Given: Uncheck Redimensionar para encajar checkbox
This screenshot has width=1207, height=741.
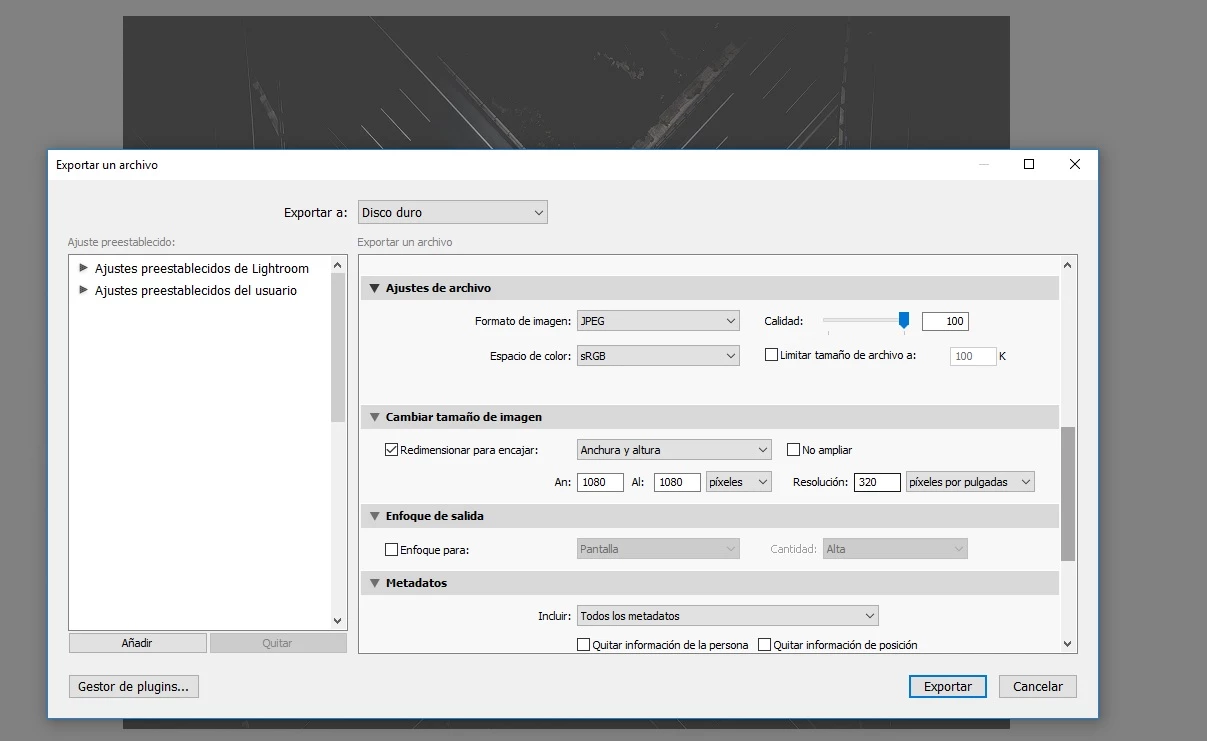Looking at the screenshot, I should (391, 450).
